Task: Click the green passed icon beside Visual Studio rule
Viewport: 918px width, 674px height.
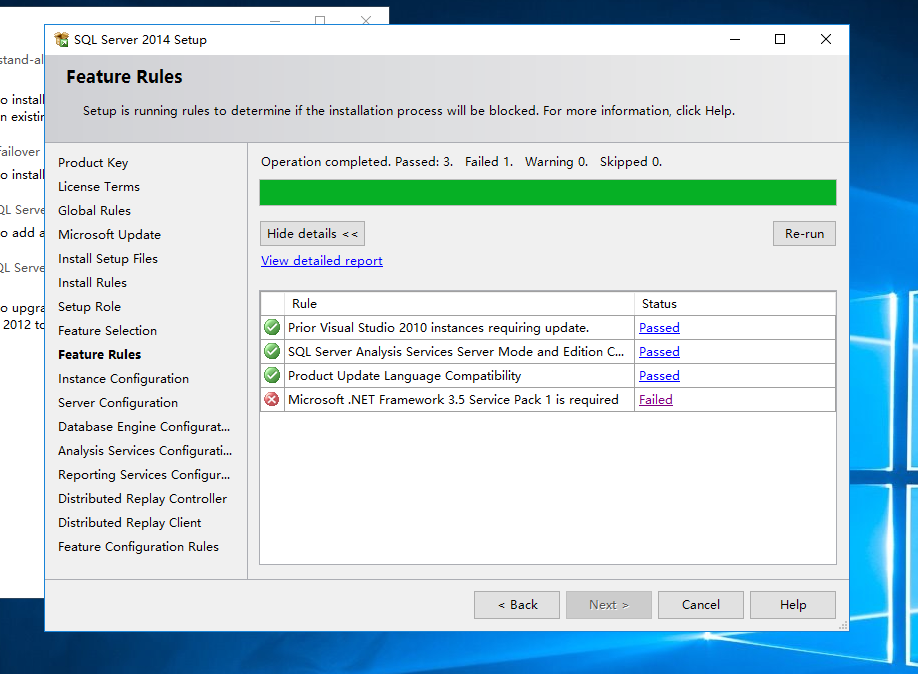Action: [271, 327]
